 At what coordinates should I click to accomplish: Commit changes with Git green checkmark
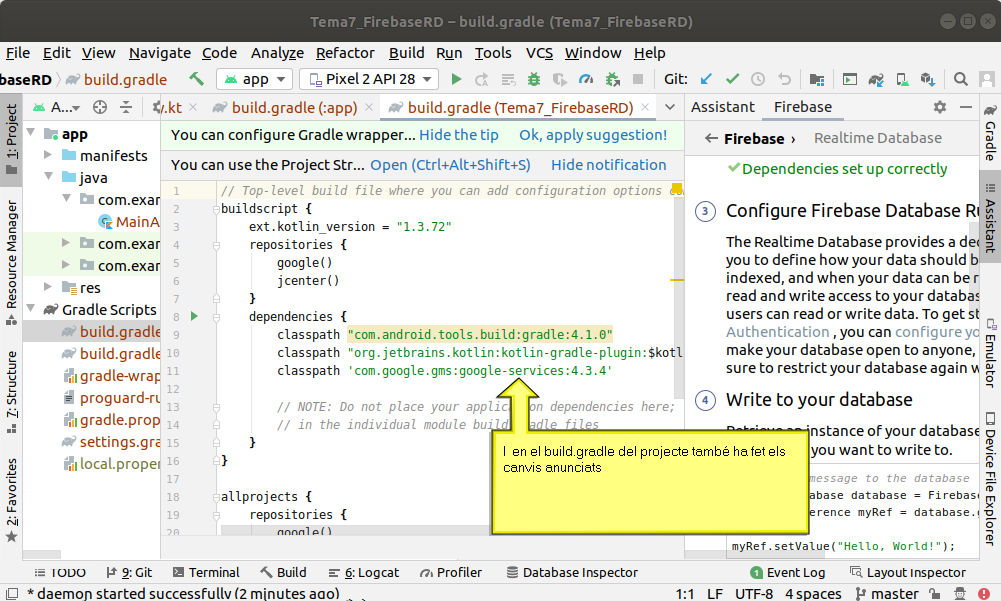pos(732,79)
